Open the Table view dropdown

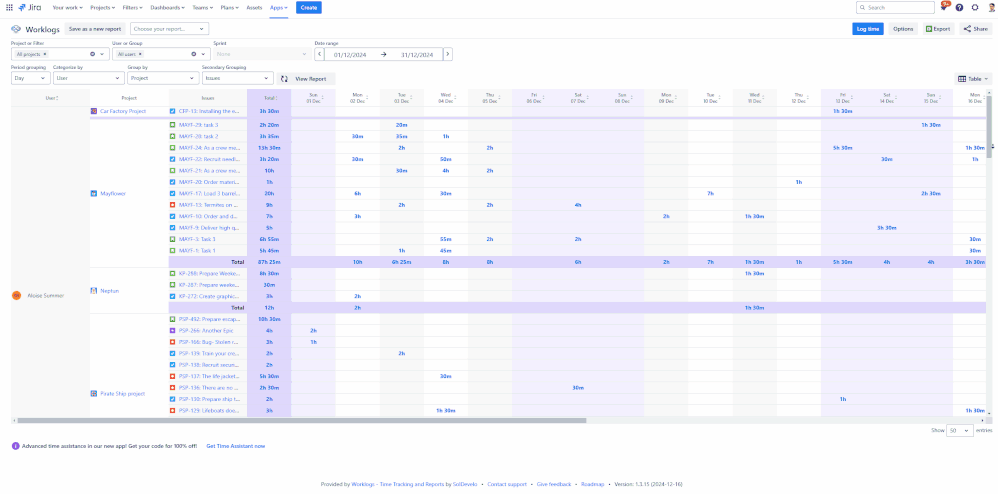click(973, 79)
